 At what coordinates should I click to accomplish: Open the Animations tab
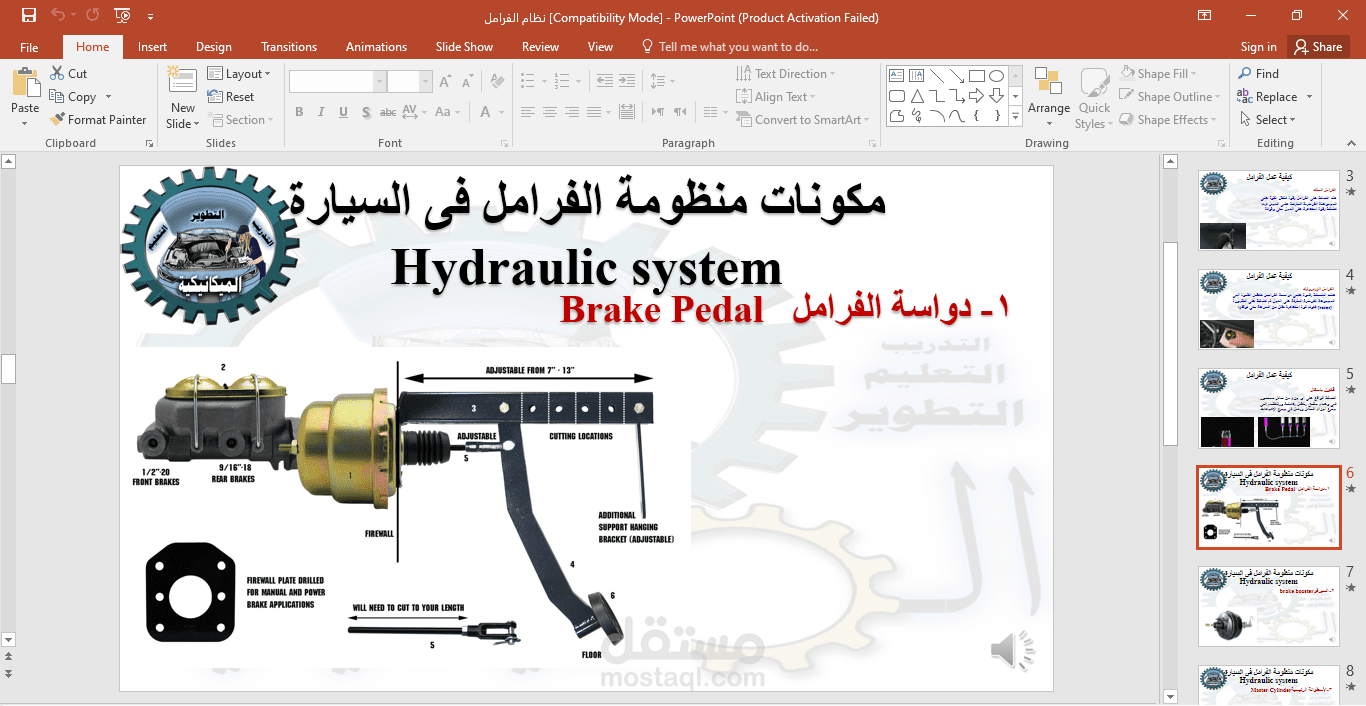(376, 47)
